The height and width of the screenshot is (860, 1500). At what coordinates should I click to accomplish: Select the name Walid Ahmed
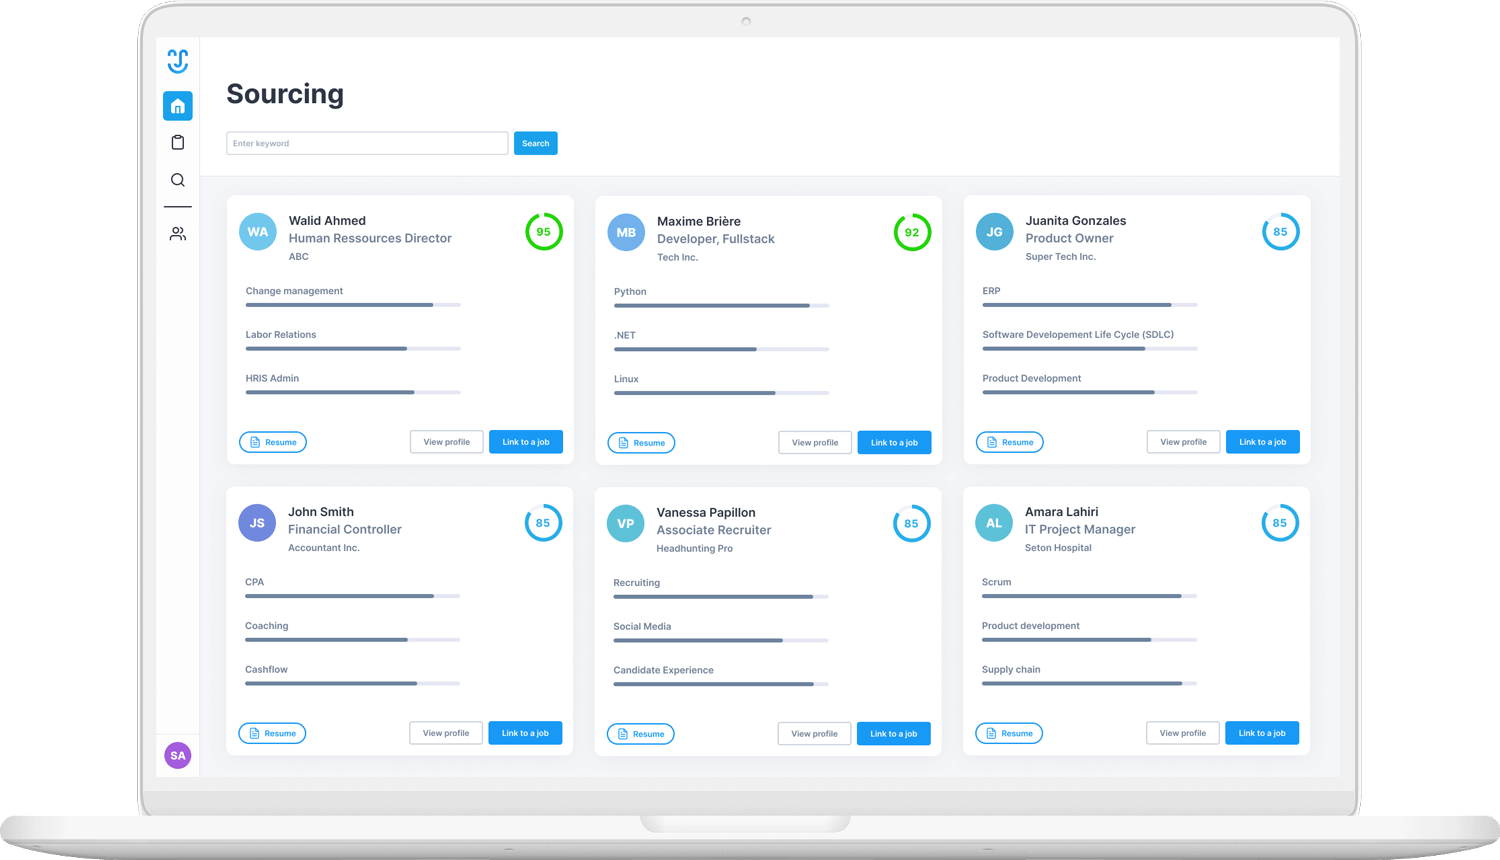click(x=327, y=221)
